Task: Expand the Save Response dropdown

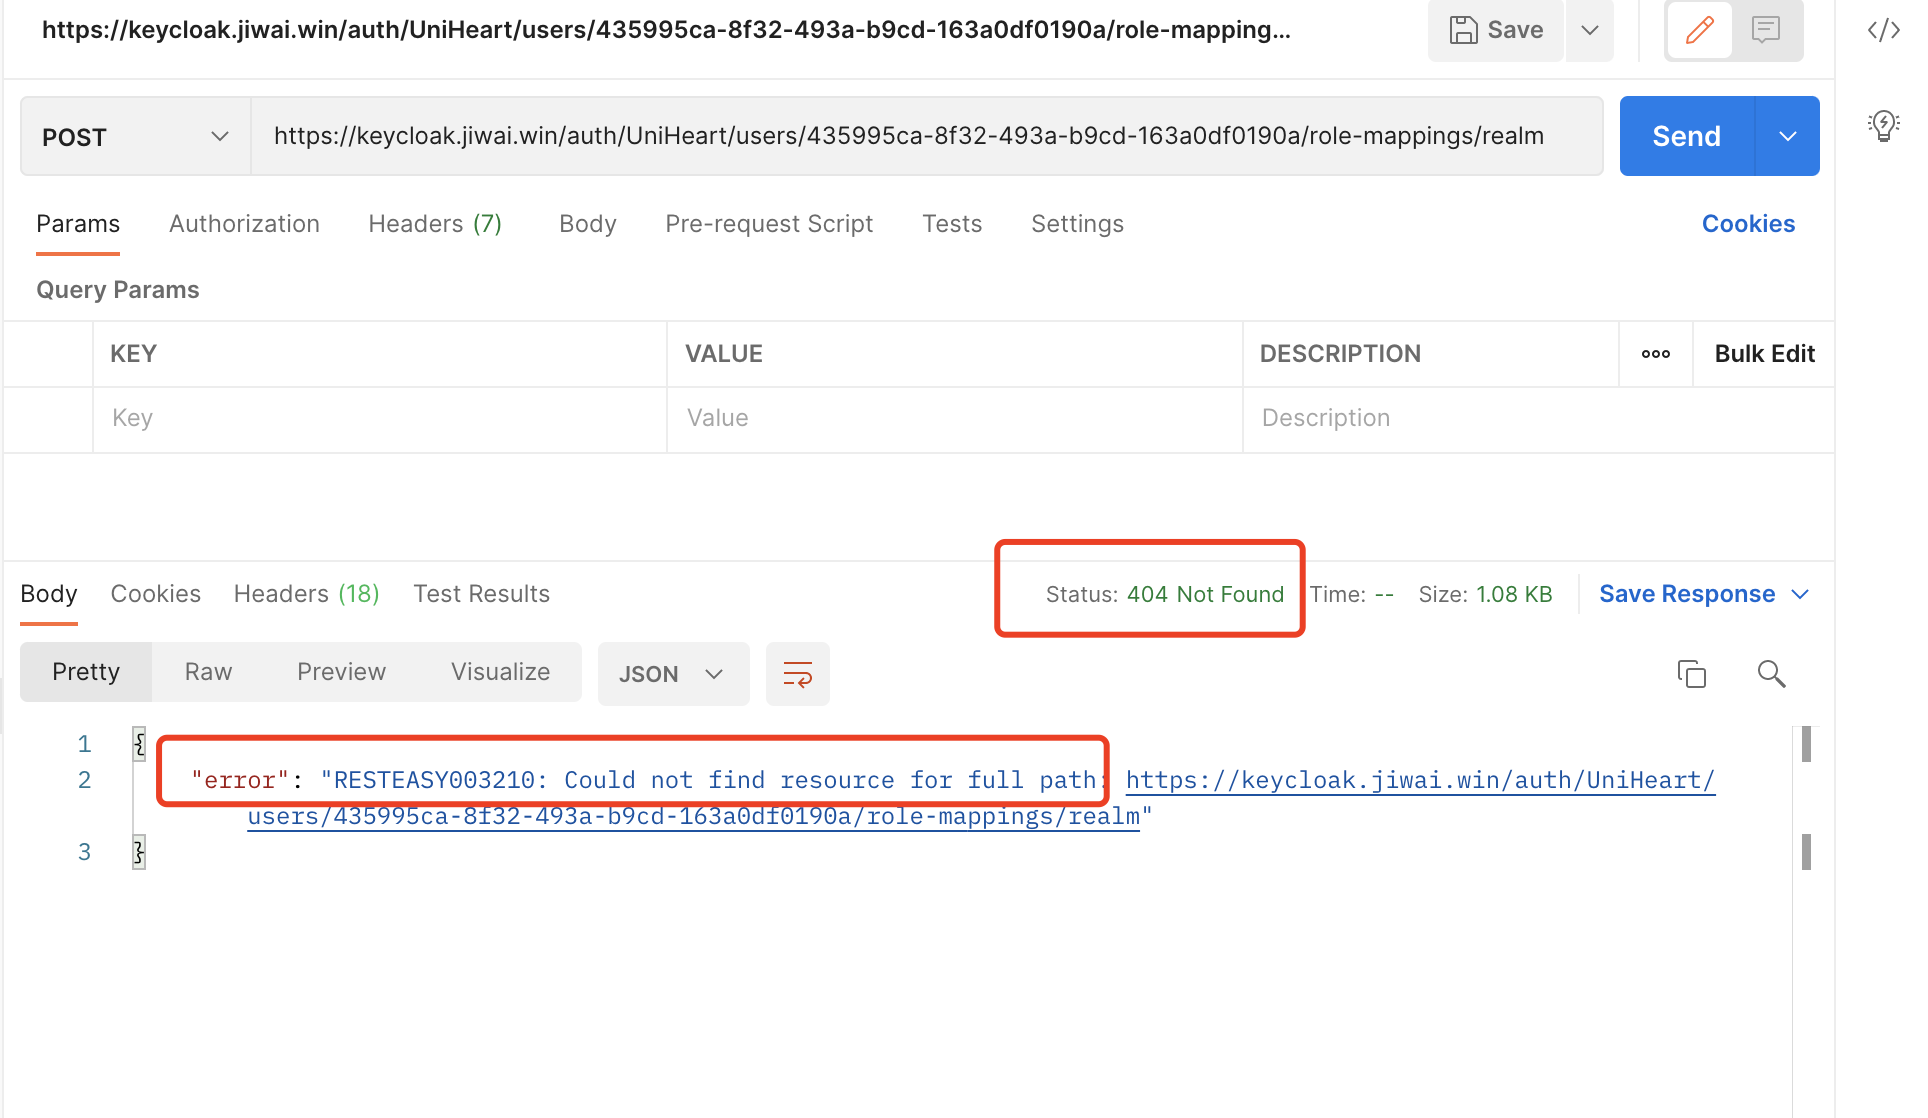Action: click(1803, 593)
